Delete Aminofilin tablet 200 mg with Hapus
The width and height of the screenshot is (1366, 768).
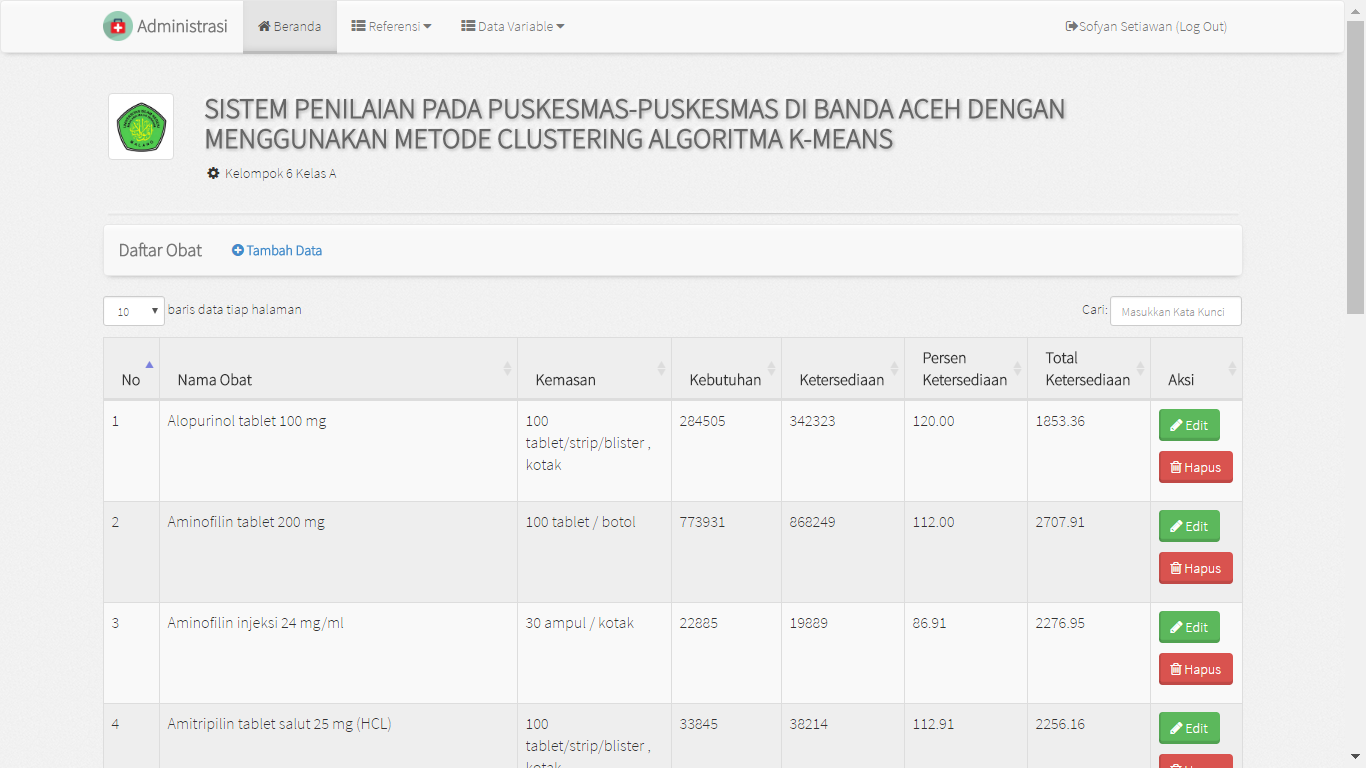1195,568
